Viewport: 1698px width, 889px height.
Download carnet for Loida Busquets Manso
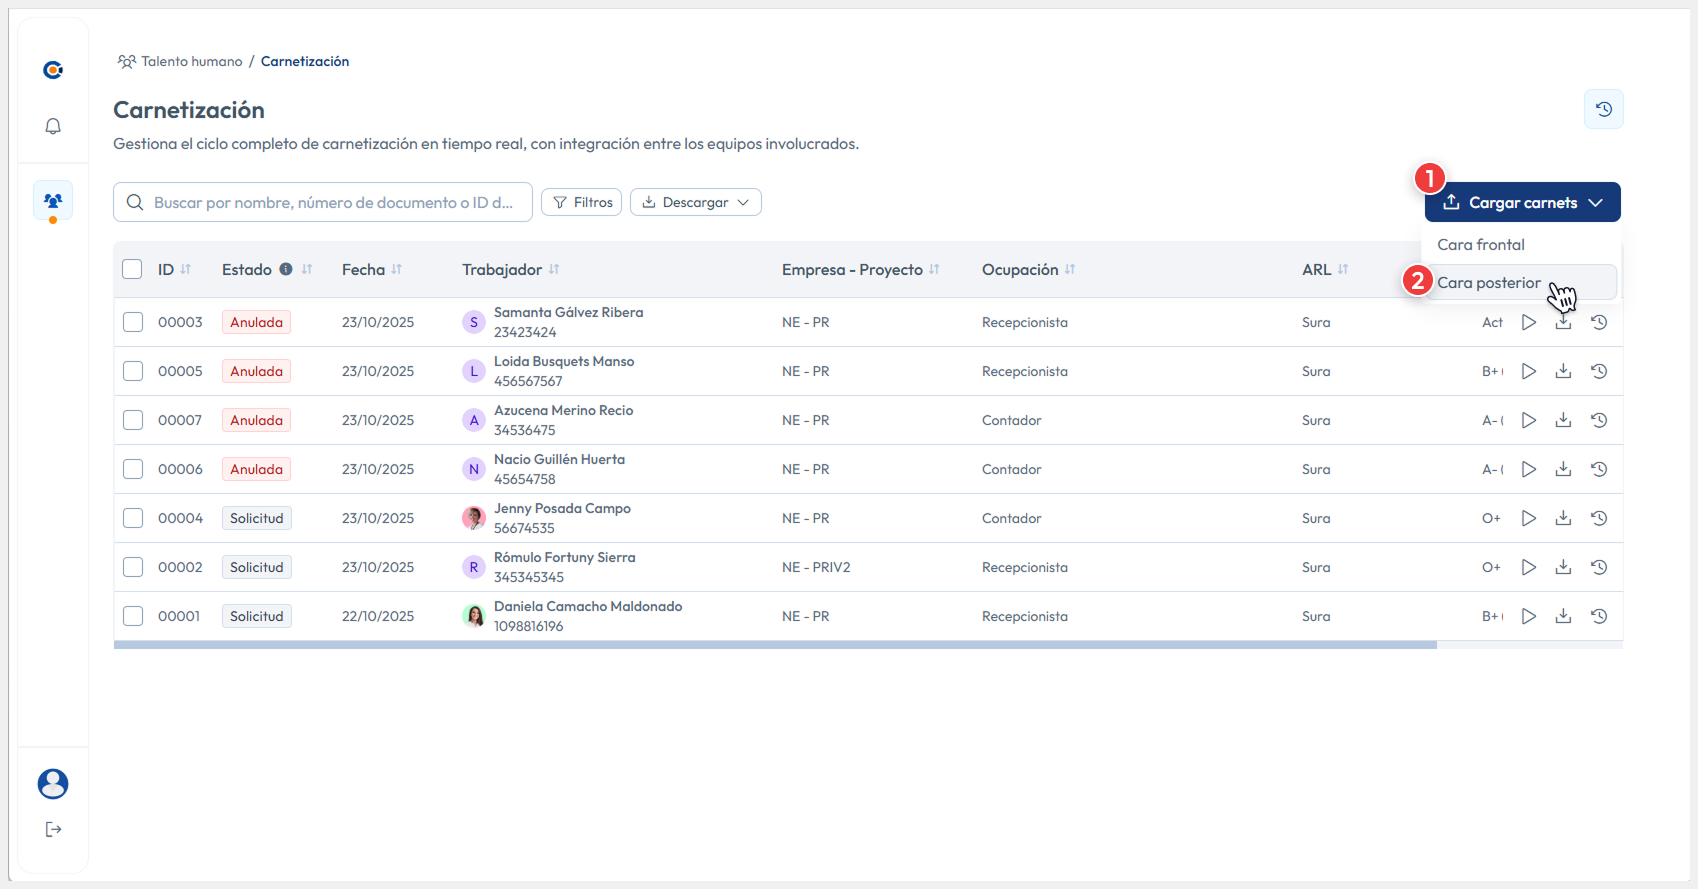tap(1563, 371)
